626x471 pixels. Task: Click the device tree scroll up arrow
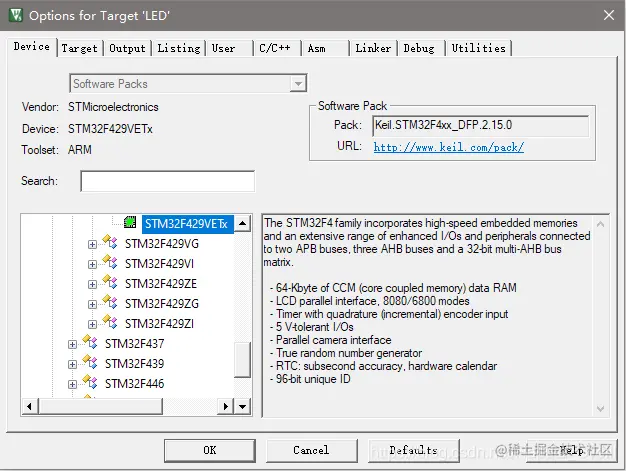(x=242, y=223)
